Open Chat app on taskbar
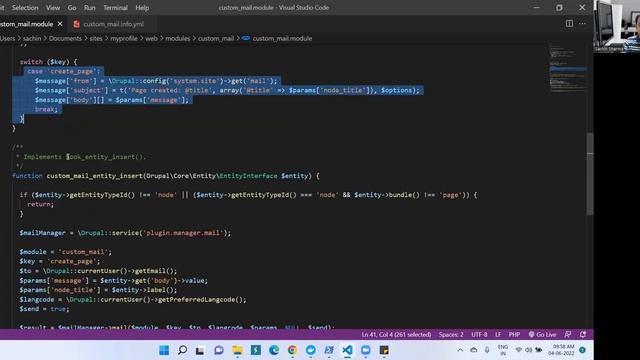Image resolution: width=640 pixels, height=360 pixels. click(219, 350)
